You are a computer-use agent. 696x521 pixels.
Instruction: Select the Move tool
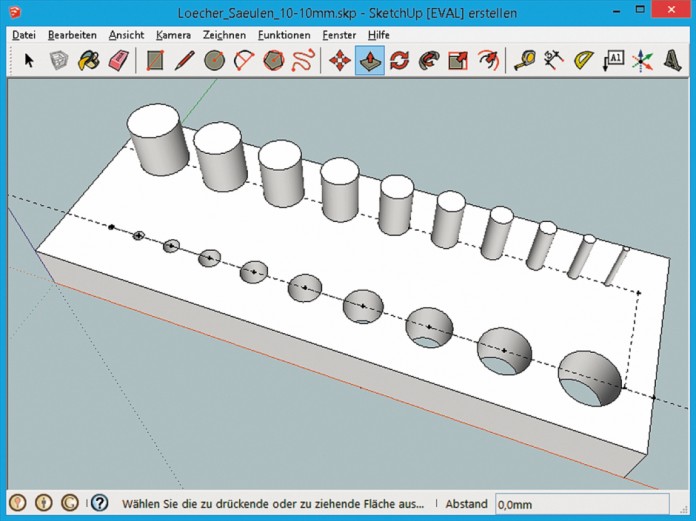pyautogui.click(x=340, y=61)
